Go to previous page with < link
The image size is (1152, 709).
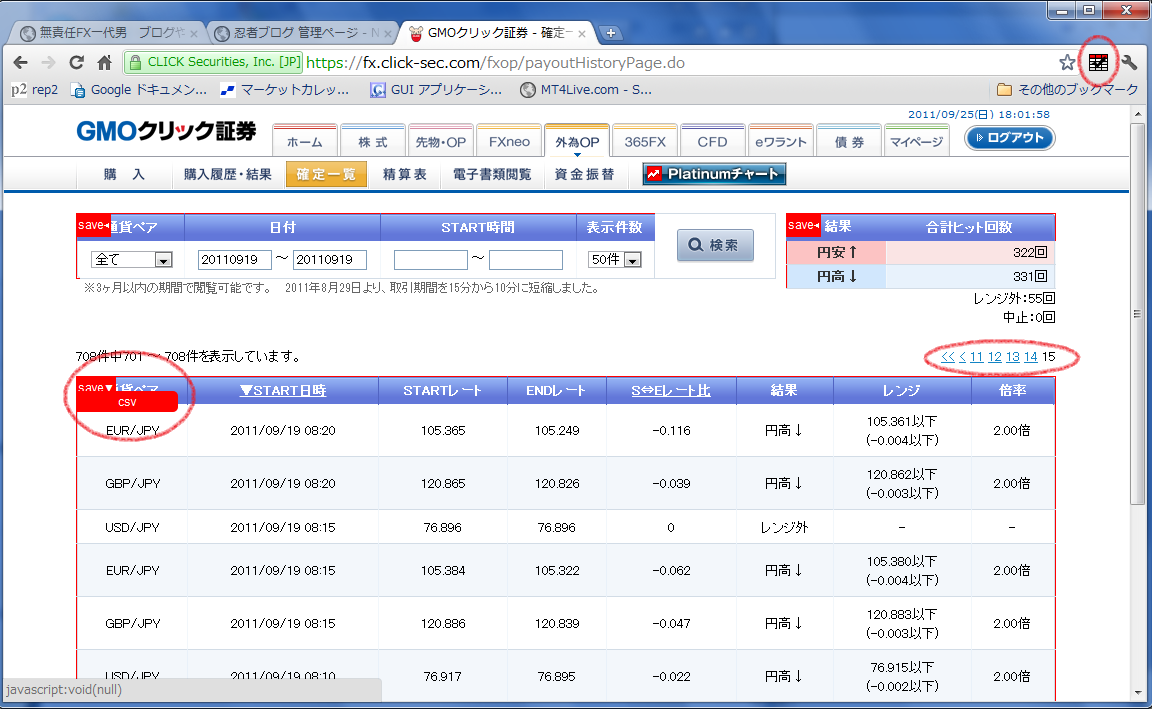coord(962,357)
